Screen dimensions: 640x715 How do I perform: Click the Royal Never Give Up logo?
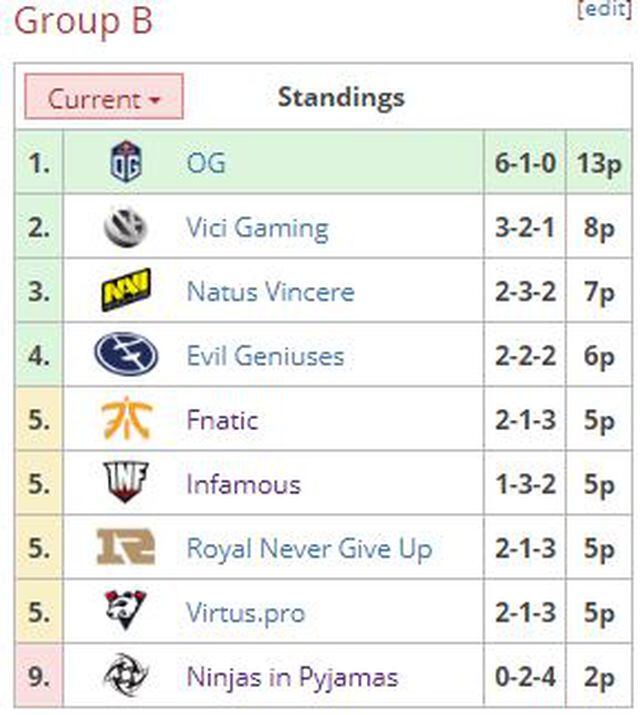click(126, 548)
